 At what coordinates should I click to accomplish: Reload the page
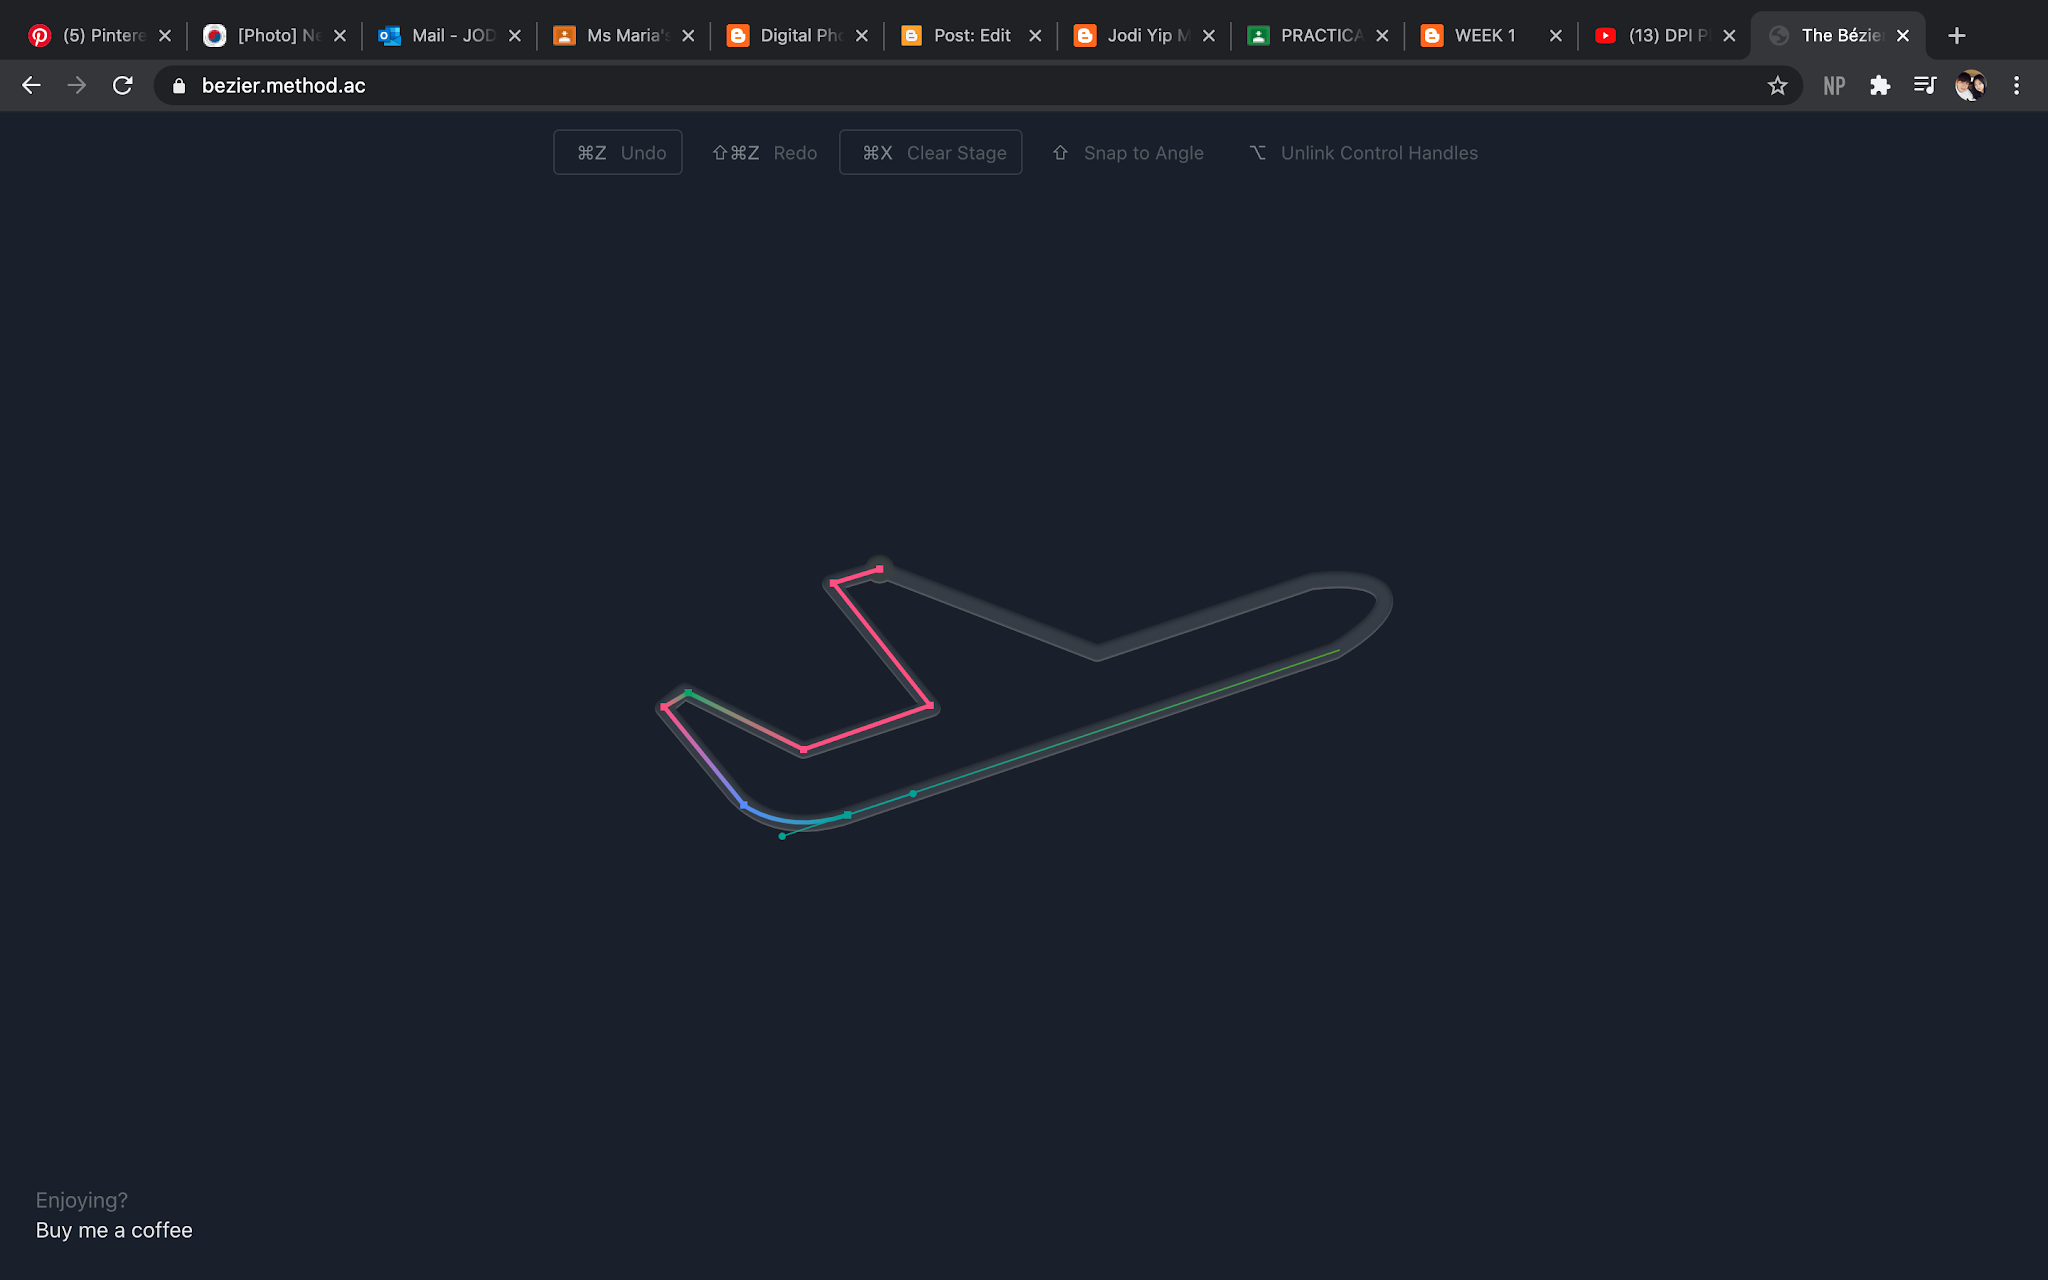tap(123, 86)
